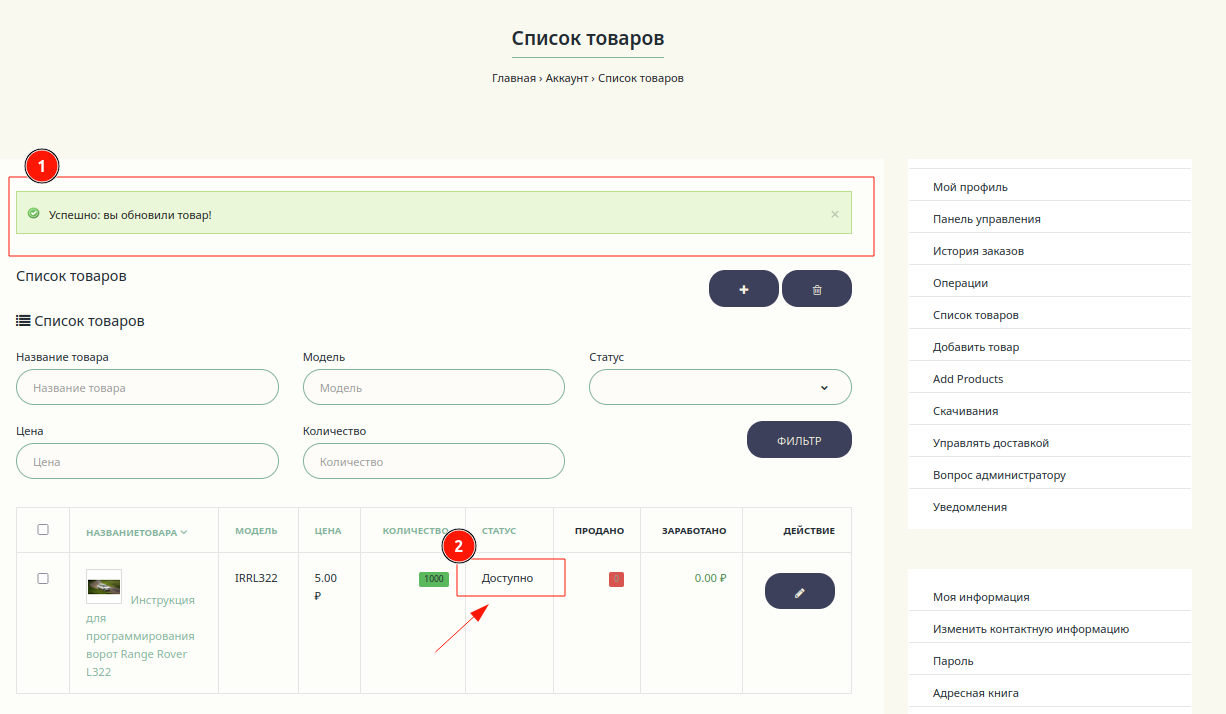Open Добавить товар in sidebar
The height and width of the screenshot is (714, 1226).
[x=976, y=347]
